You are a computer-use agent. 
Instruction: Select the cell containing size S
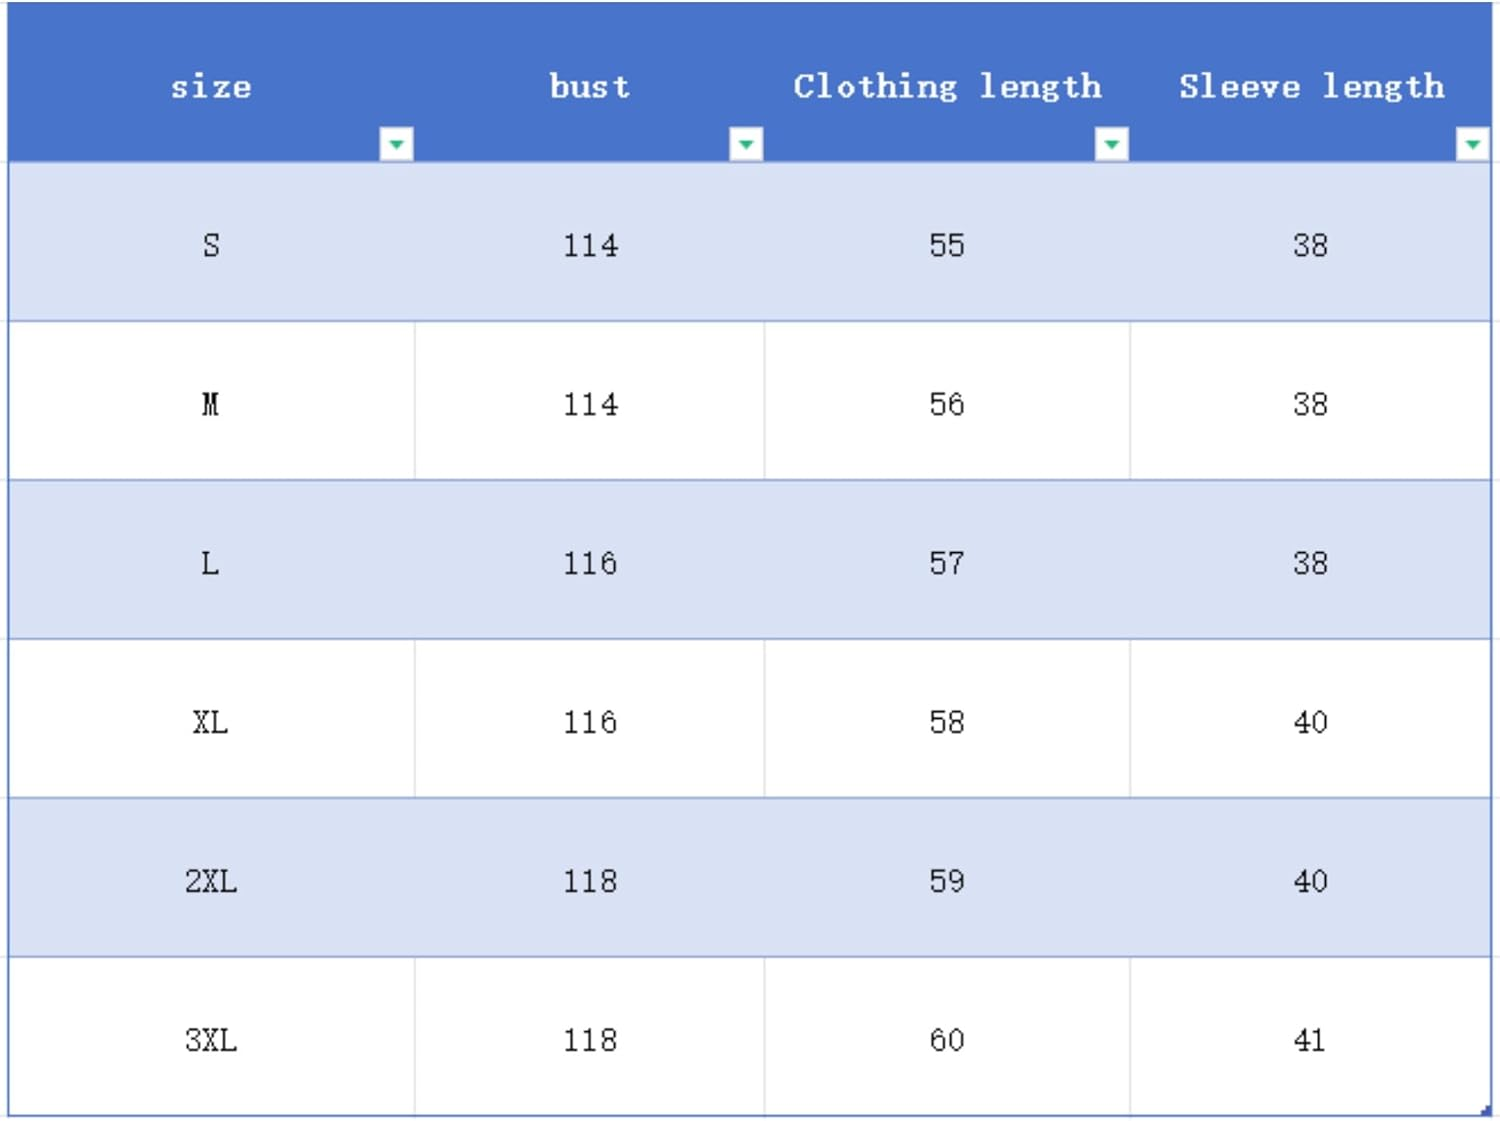click(210, 245)
